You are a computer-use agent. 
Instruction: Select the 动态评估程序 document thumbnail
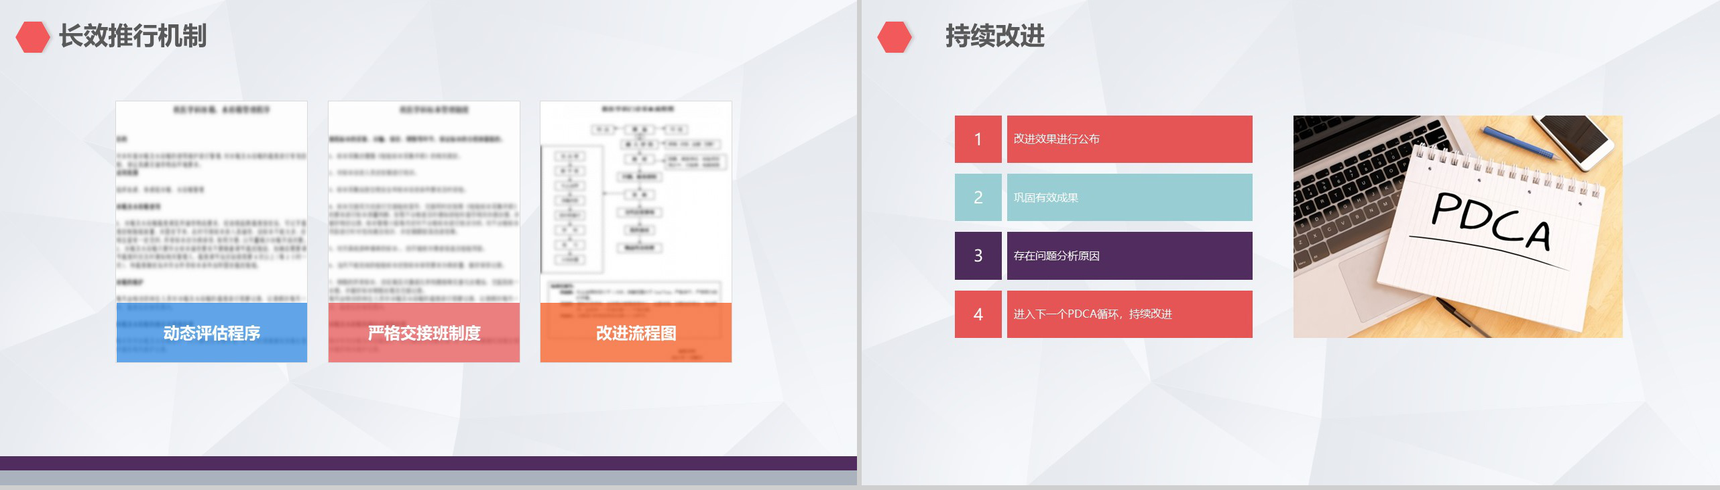211,231
